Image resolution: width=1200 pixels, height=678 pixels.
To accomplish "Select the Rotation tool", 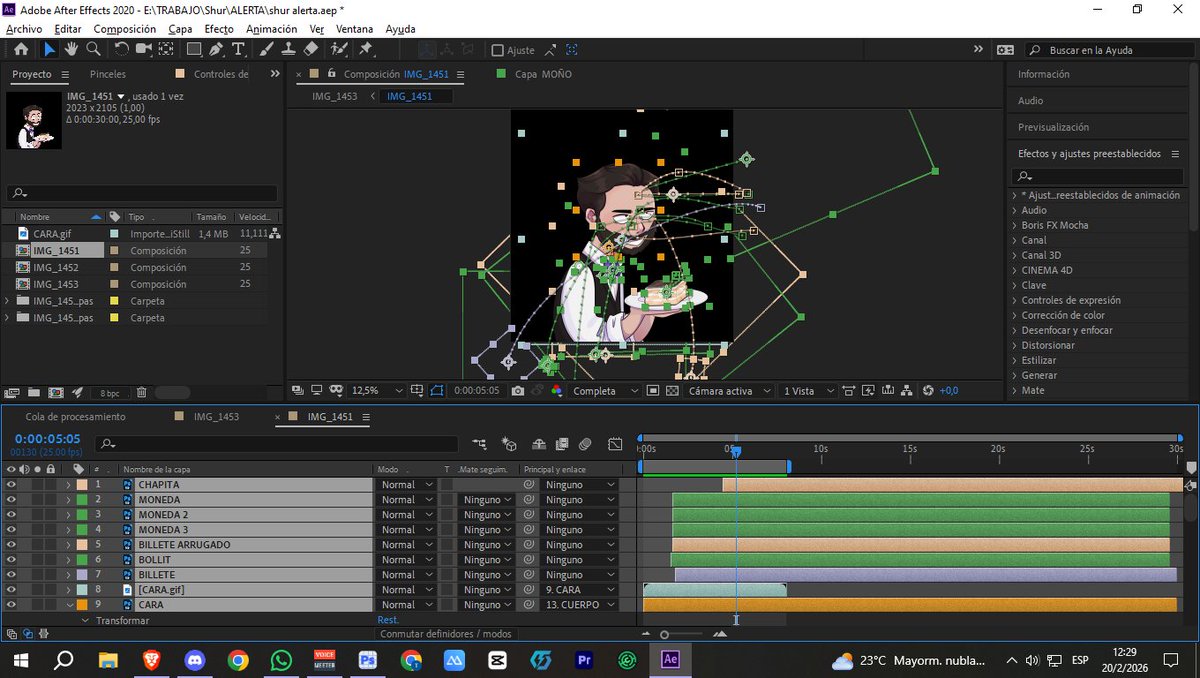I will pos(121,49).
